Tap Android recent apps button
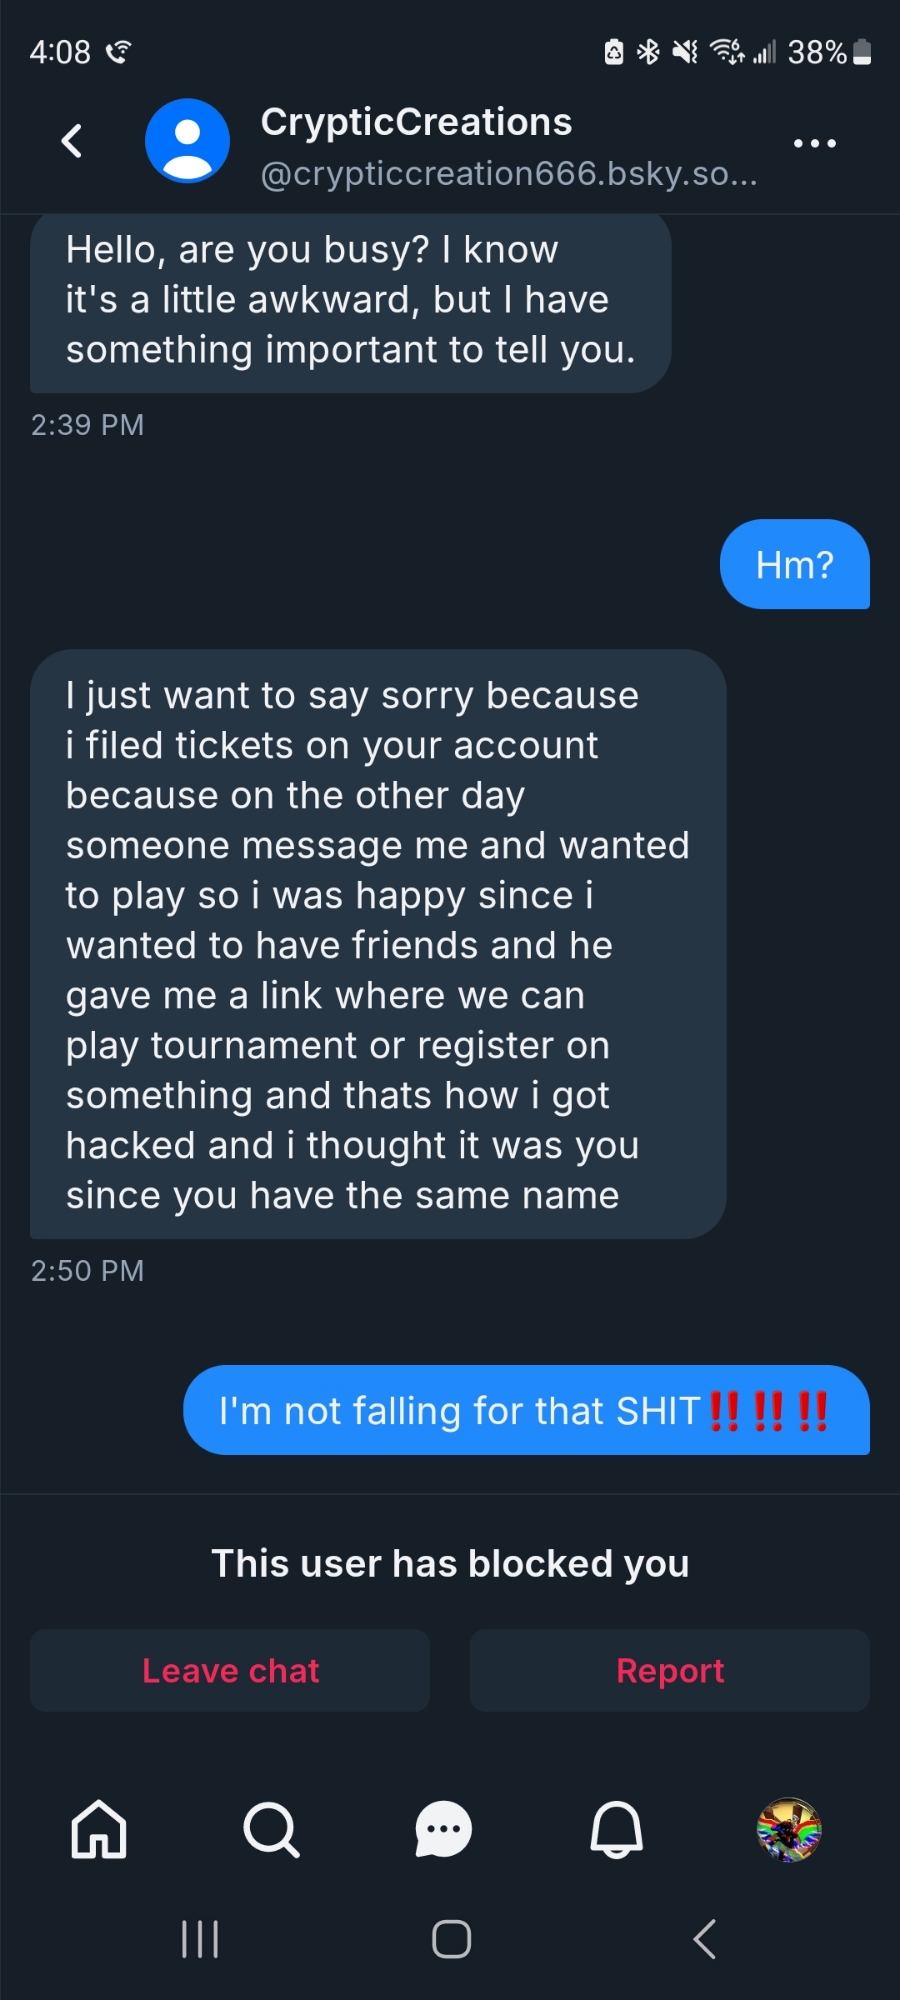 coord(200,1939)
